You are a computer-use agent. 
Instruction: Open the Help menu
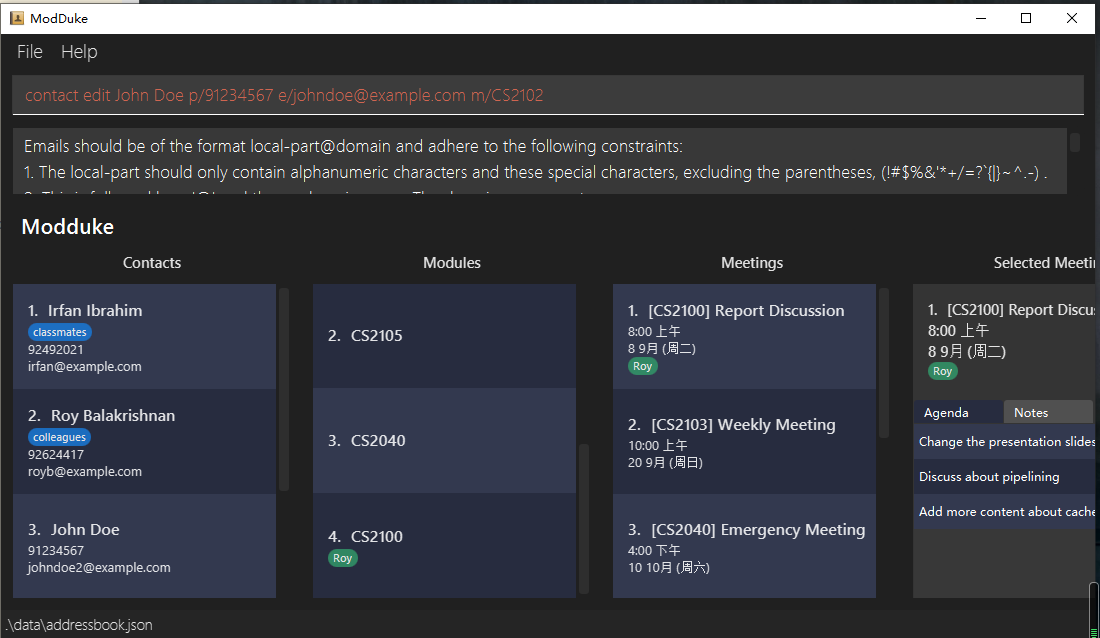point(79,52)
